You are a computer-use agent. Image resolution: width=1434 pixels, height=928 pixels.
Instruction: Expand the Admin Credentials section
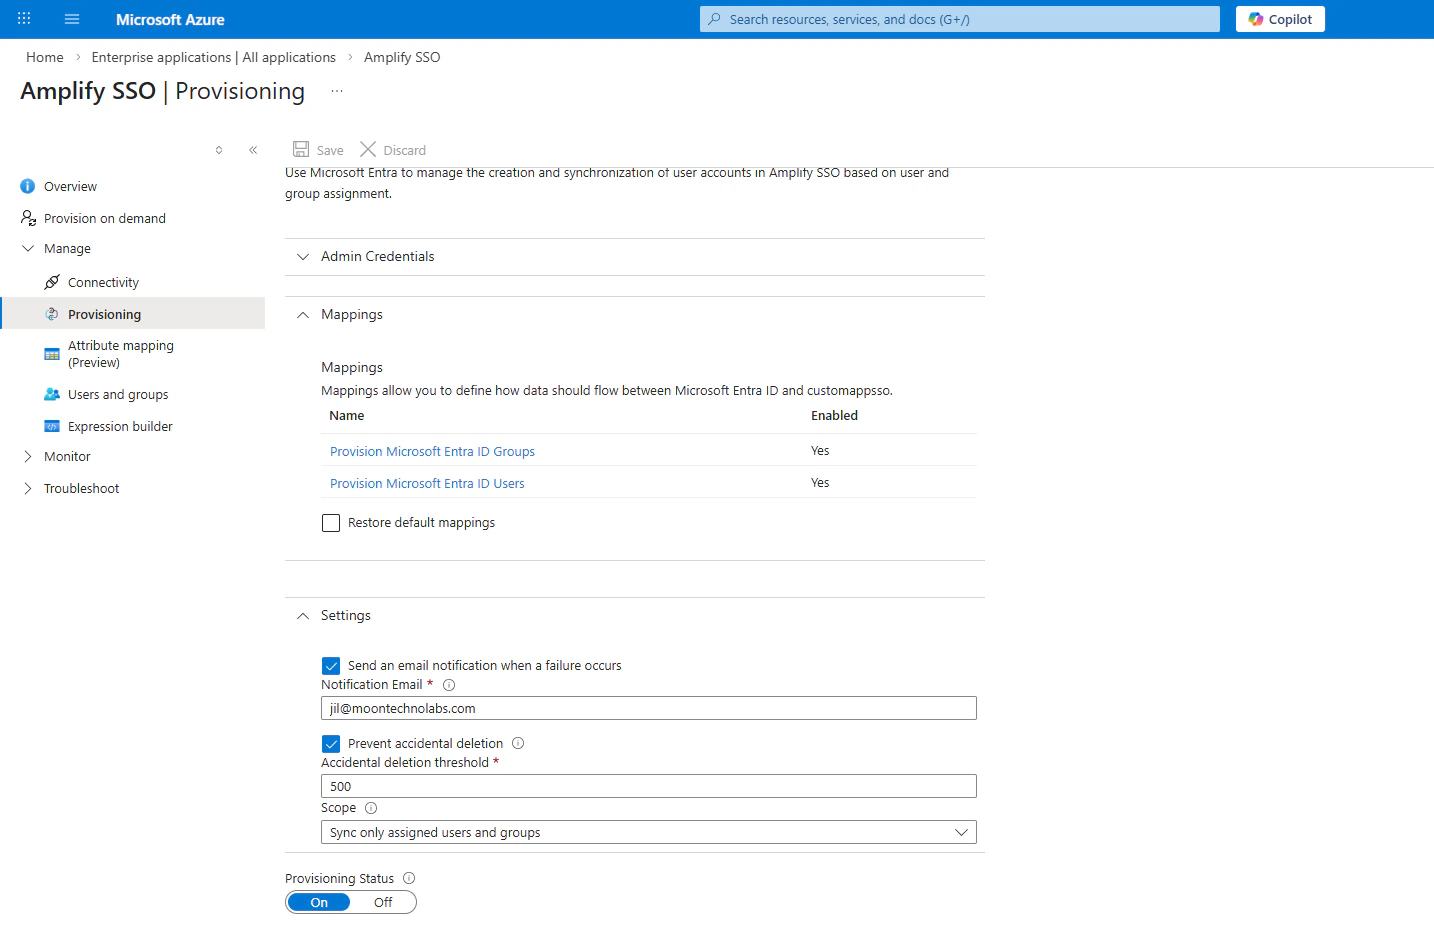pyautogui.click(x=635, y=256)
